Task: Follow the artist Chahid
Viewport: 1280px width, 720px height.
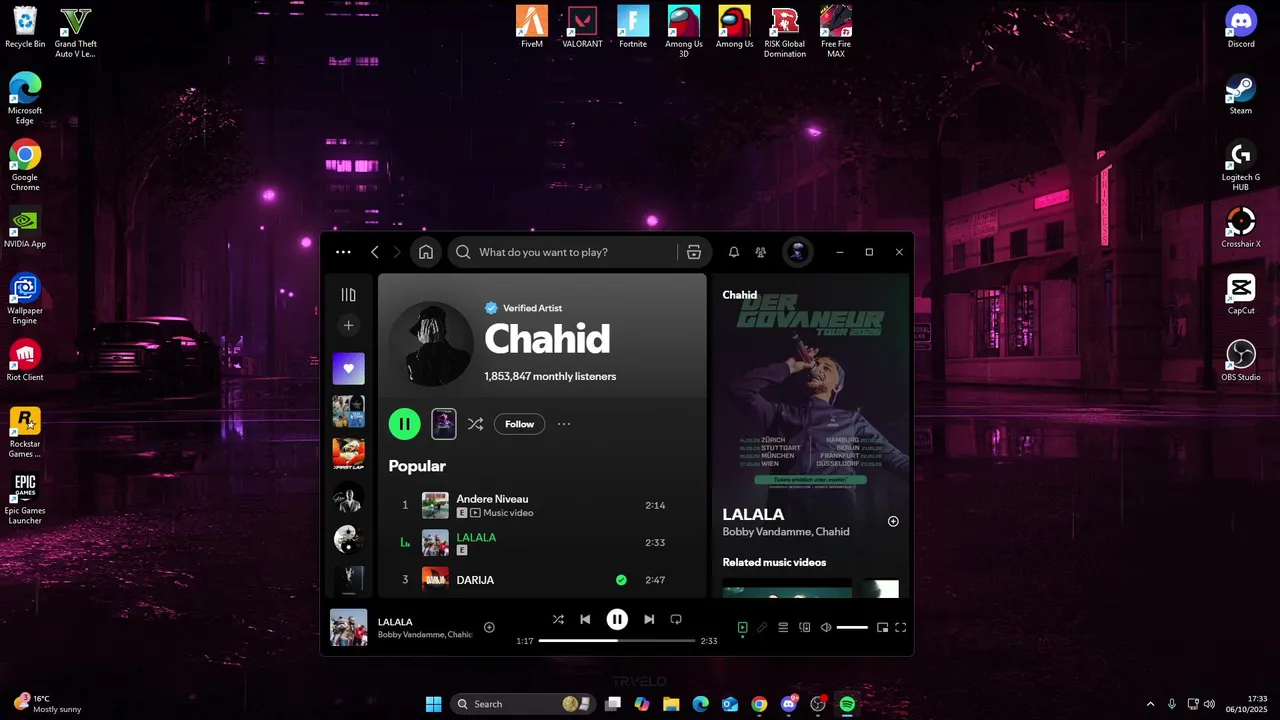Action: [519, 424]
